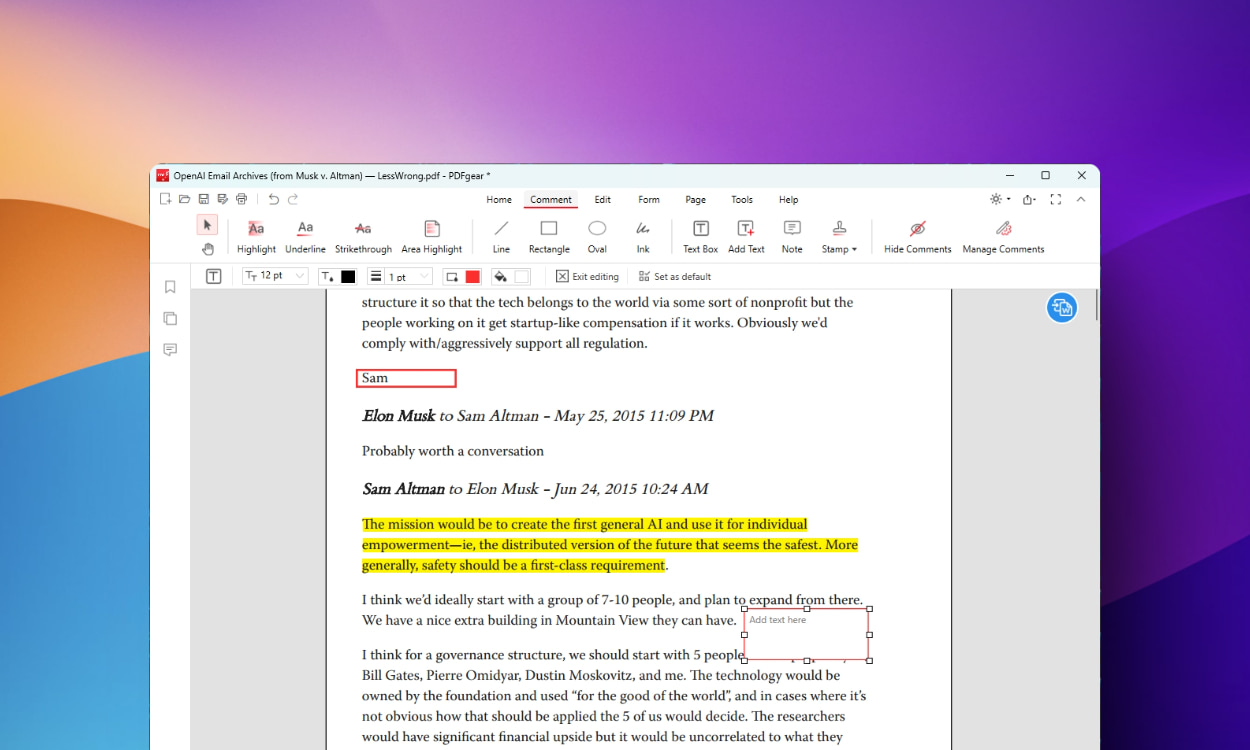Open the Tools menu
Screen dimensions: 1250x750
coord(741,199)
